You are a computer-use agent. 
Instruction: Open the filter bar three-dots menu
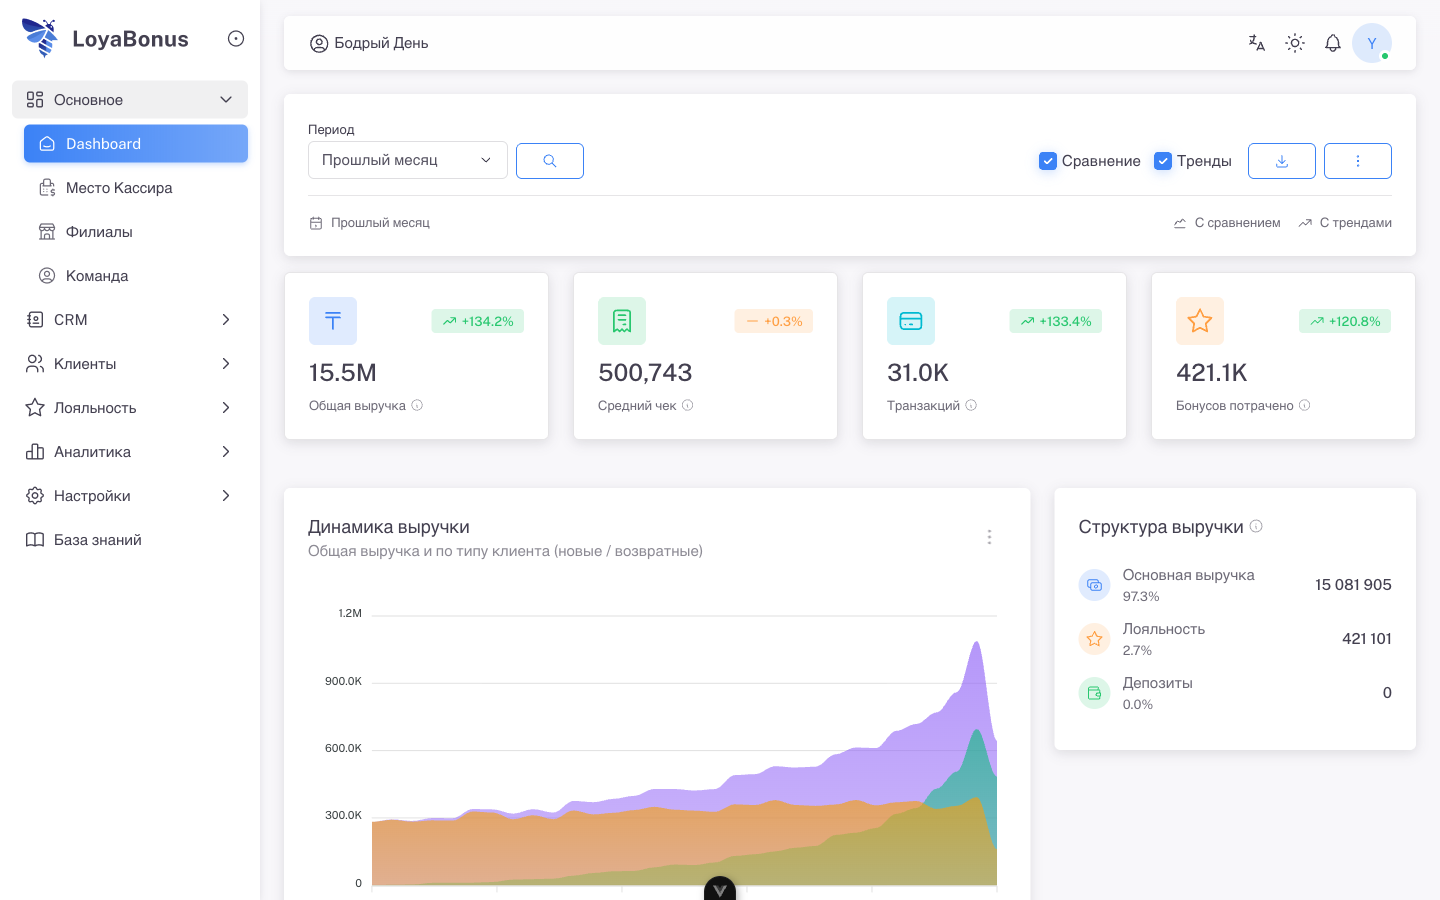tap(1357, 161)
